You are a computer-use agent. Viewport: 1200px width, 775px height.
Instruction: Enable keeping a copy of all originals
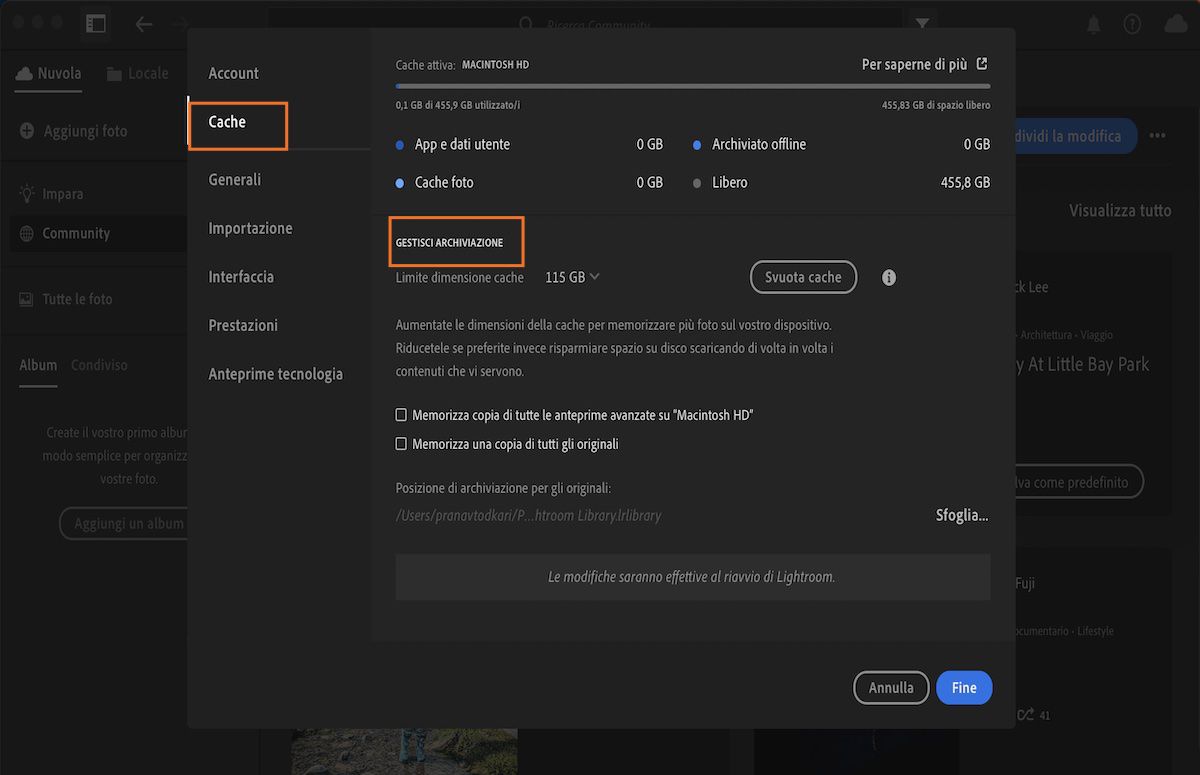click(x=401, y=443)
